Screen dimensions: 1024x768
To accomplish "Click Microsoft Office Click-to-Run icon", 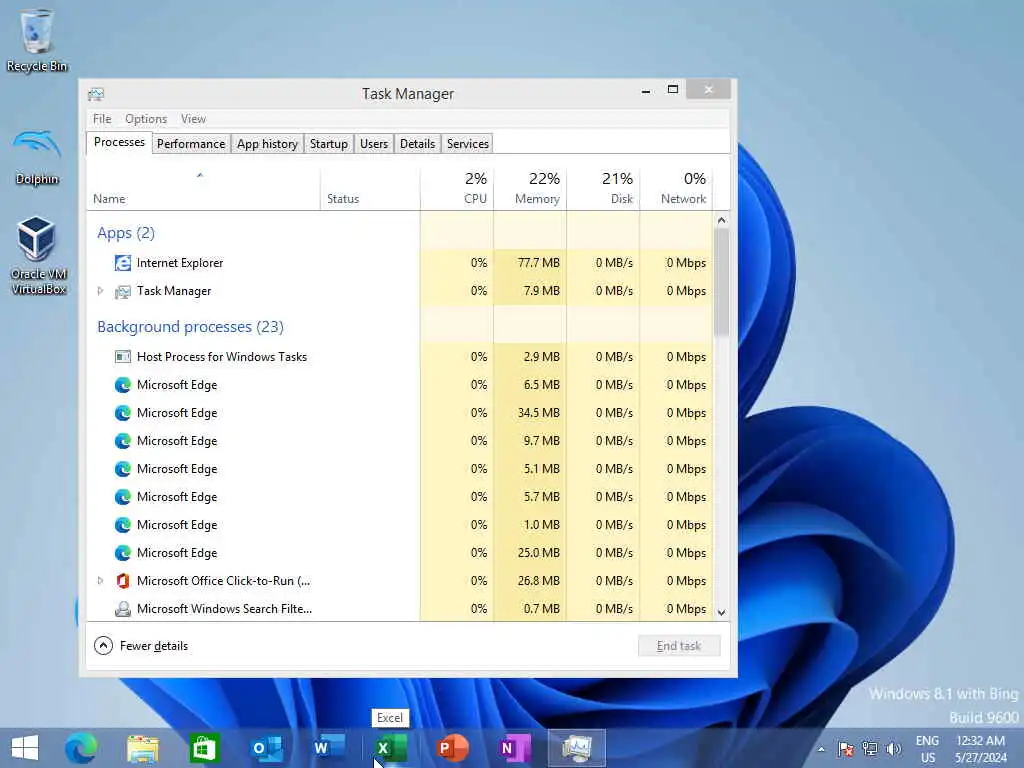I will click(x=122, y=581).
